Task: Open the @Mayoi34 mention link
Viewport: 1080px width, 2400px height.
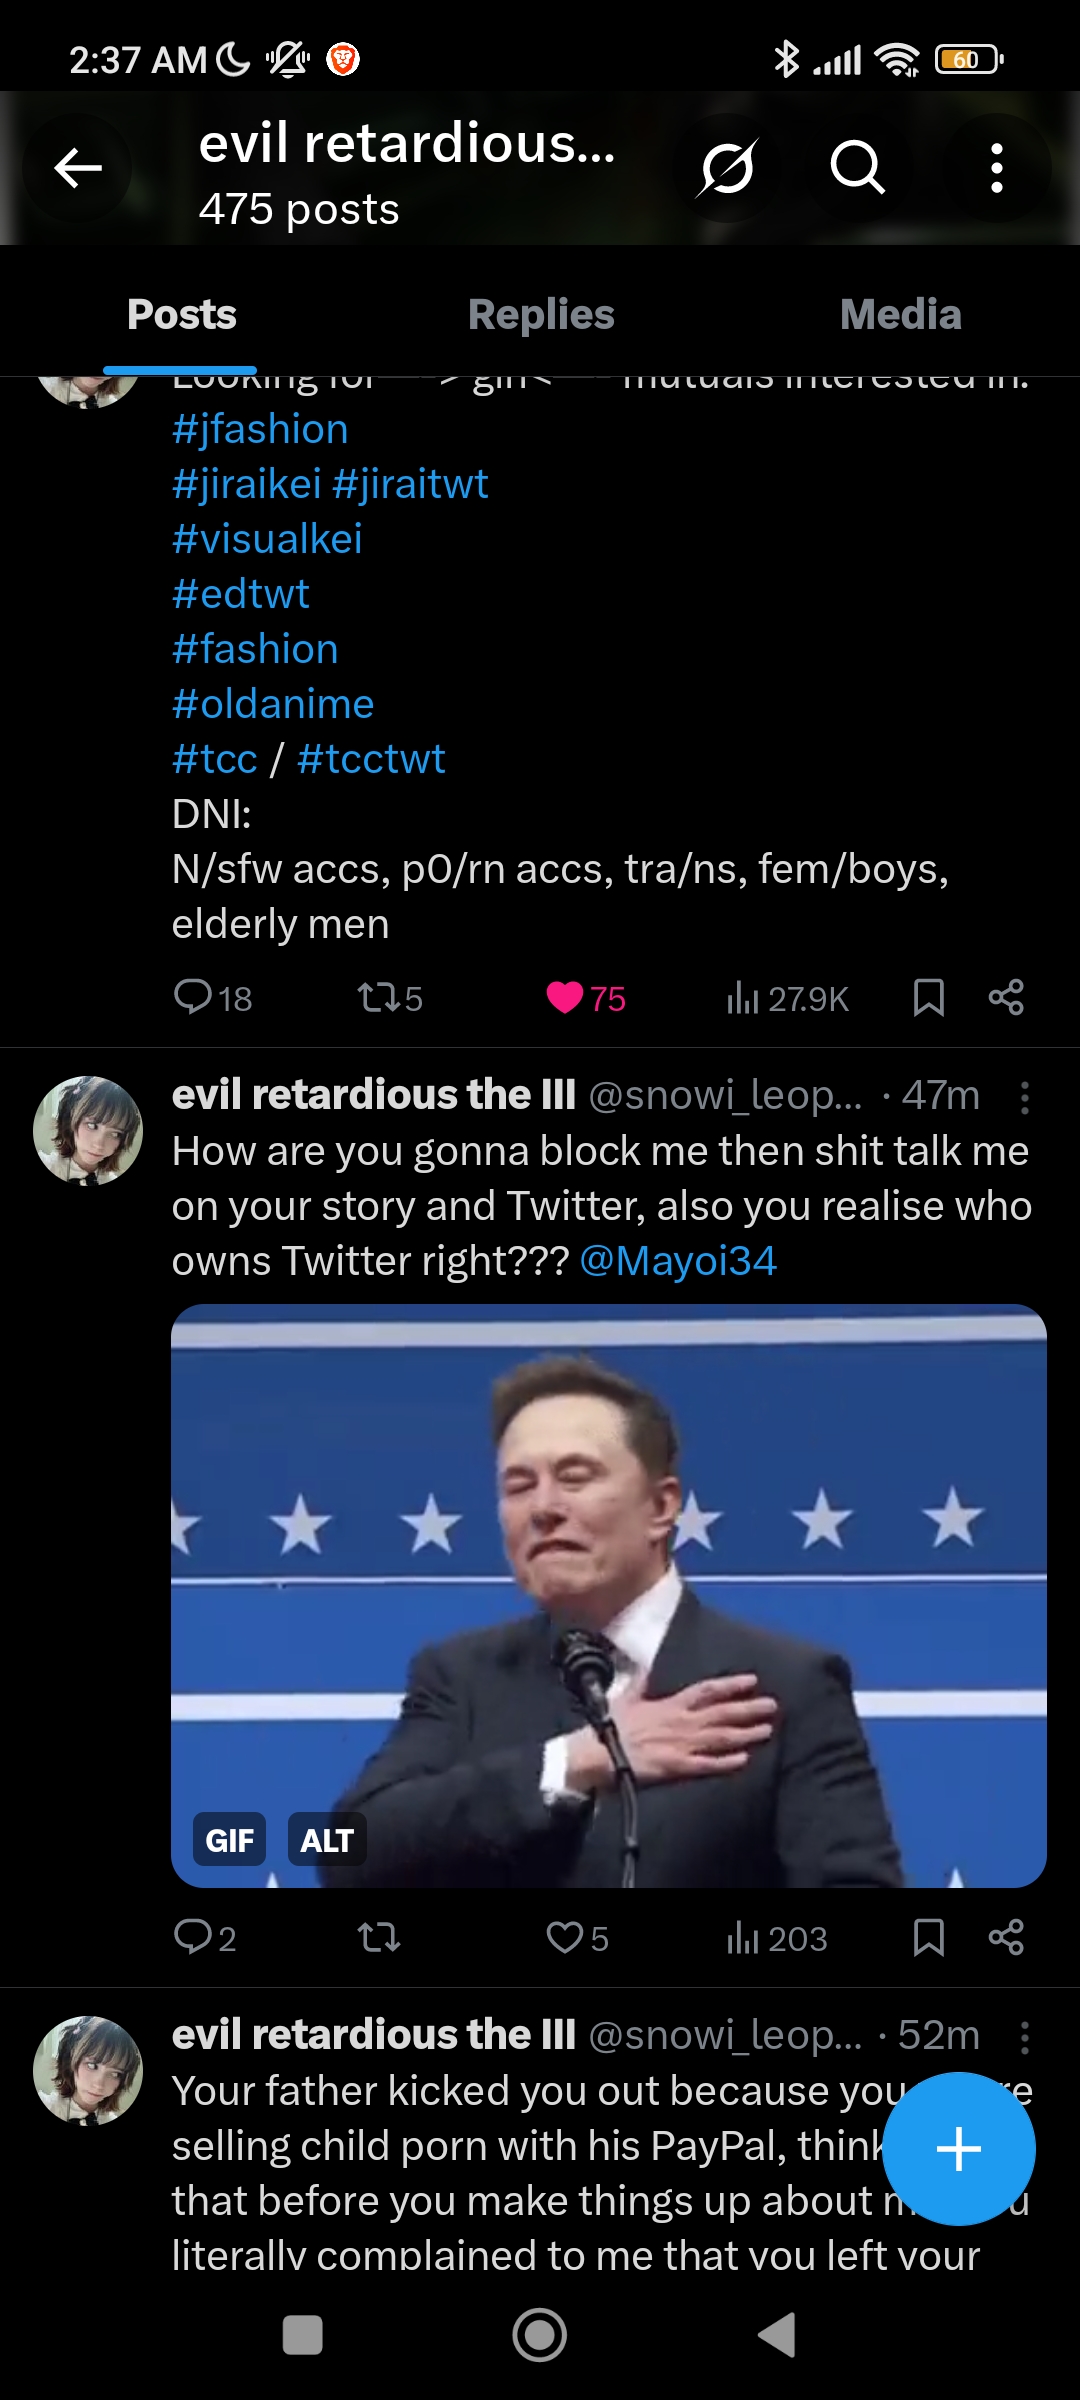Action: tap(678, 1261)
